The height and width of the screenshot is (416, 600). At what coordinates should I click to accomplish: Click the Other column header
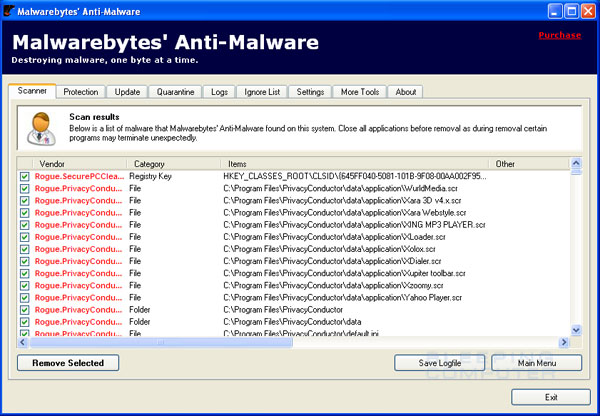529,164
